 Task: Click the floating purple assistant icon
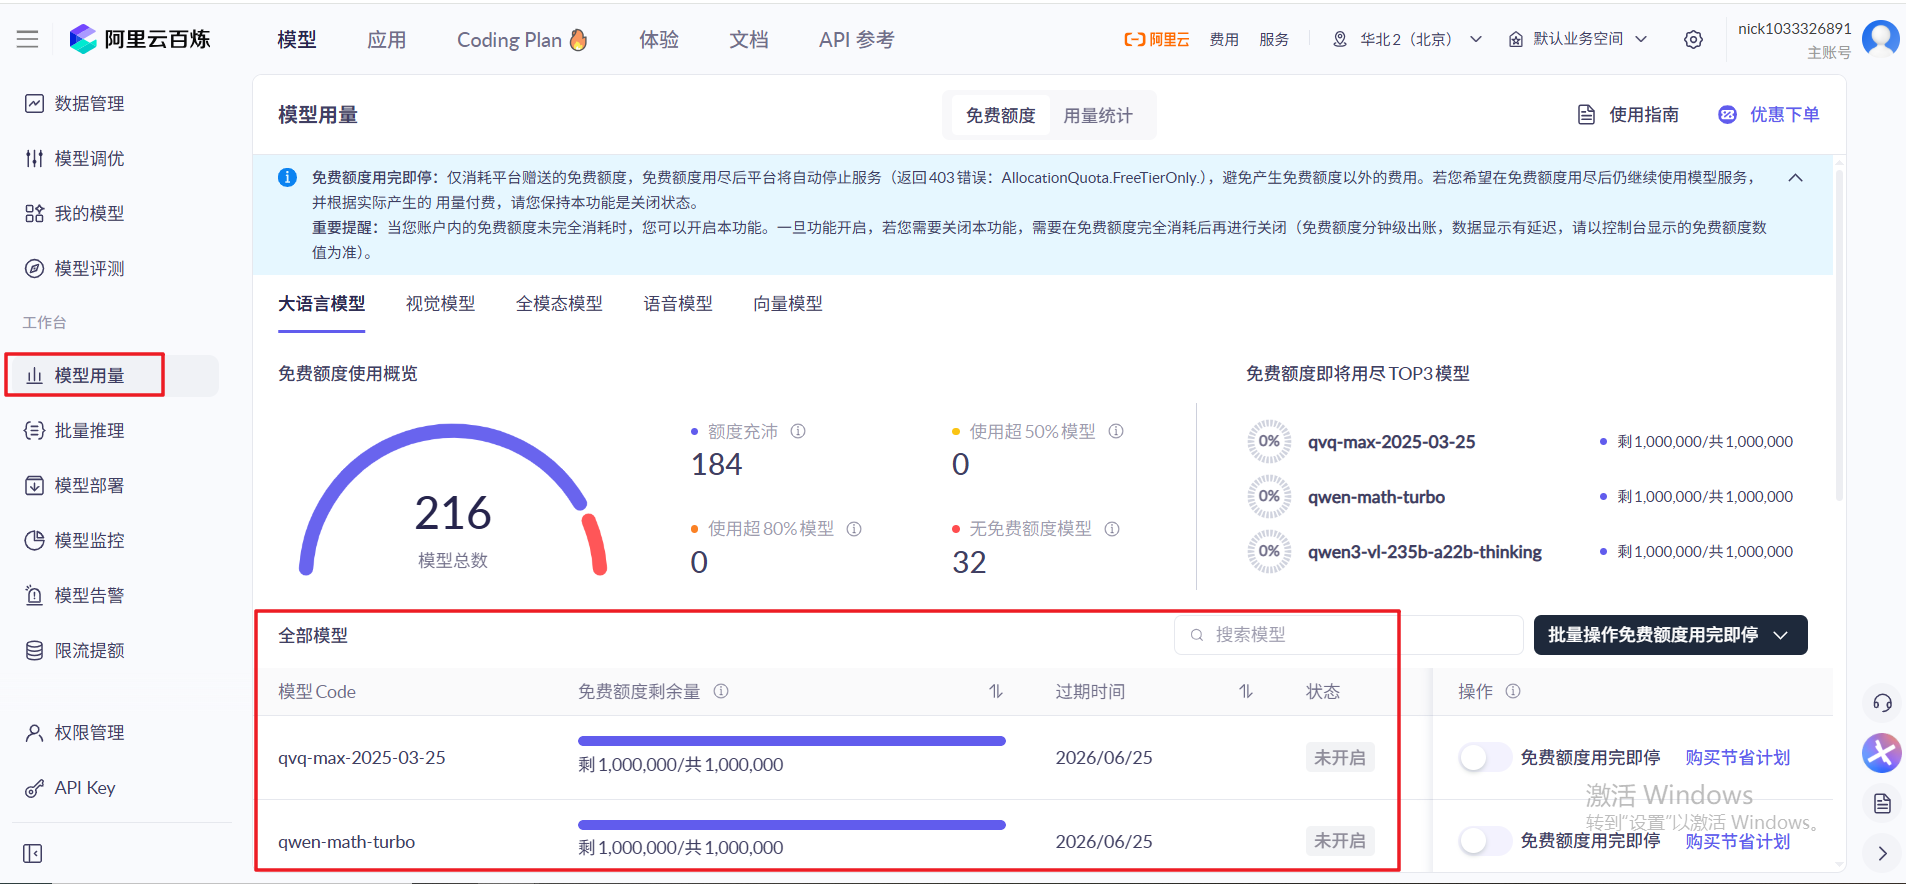coord(1881,753)
